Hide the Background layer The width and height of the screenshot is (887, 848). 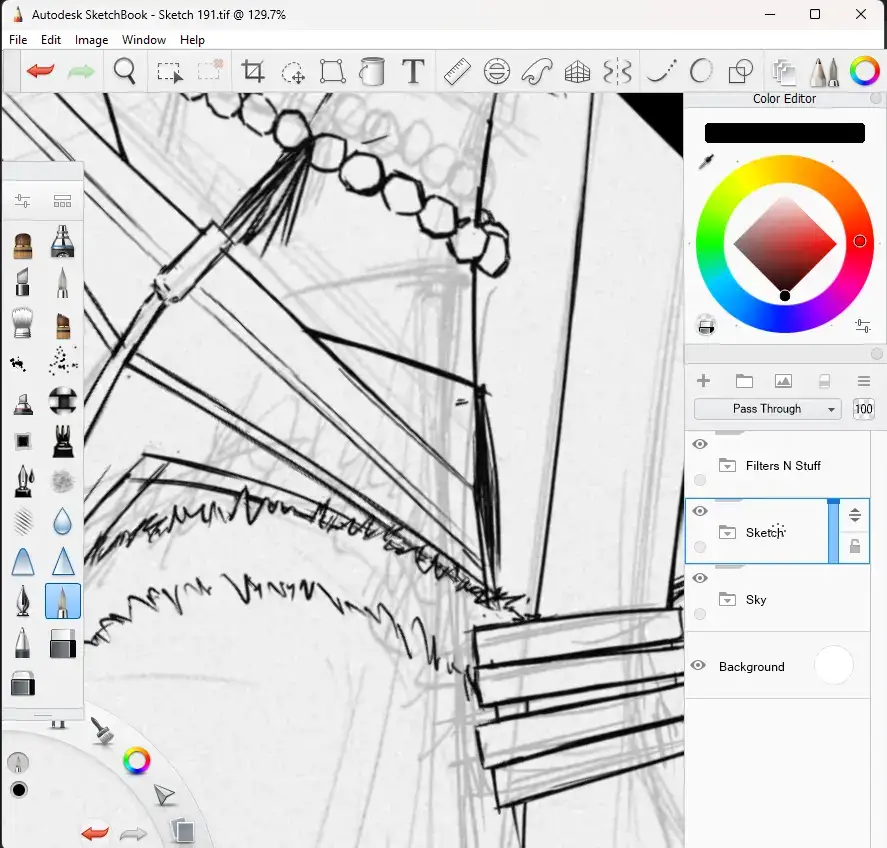click(x=699, y=666)
